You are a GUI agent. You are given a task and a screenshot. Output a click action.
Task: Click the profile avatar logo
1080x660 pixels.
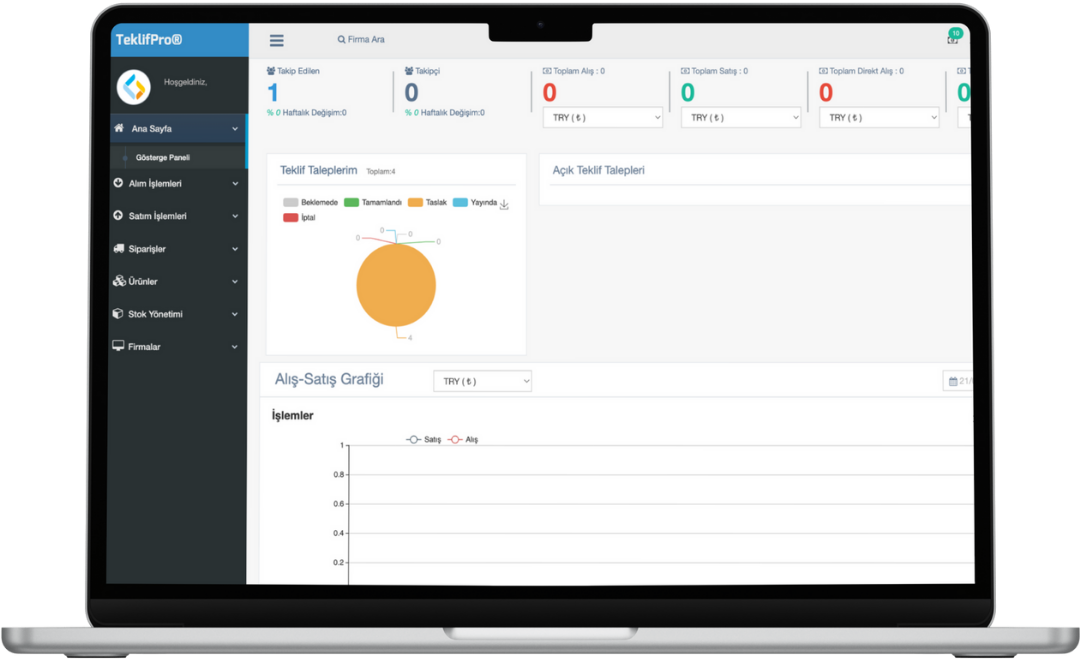pos(134,87)
